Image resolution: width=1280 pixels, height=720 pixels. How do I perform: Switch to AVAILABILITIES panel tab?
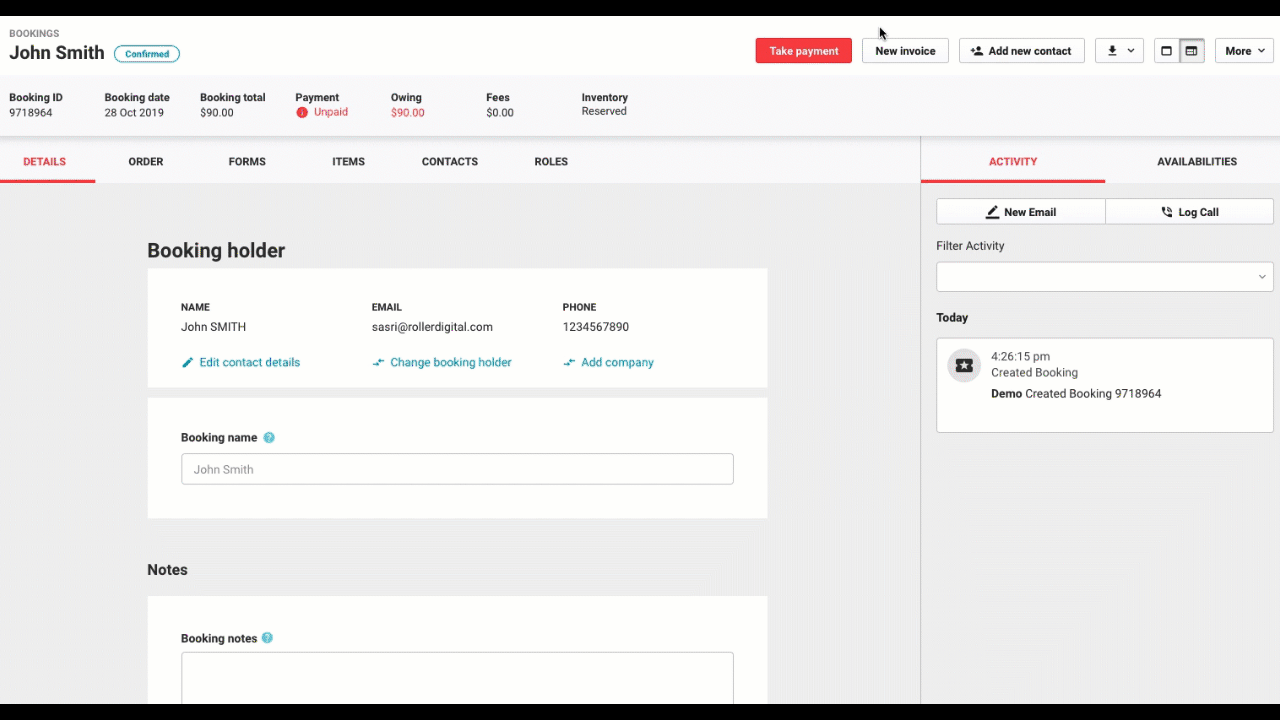coord(1197,161)
